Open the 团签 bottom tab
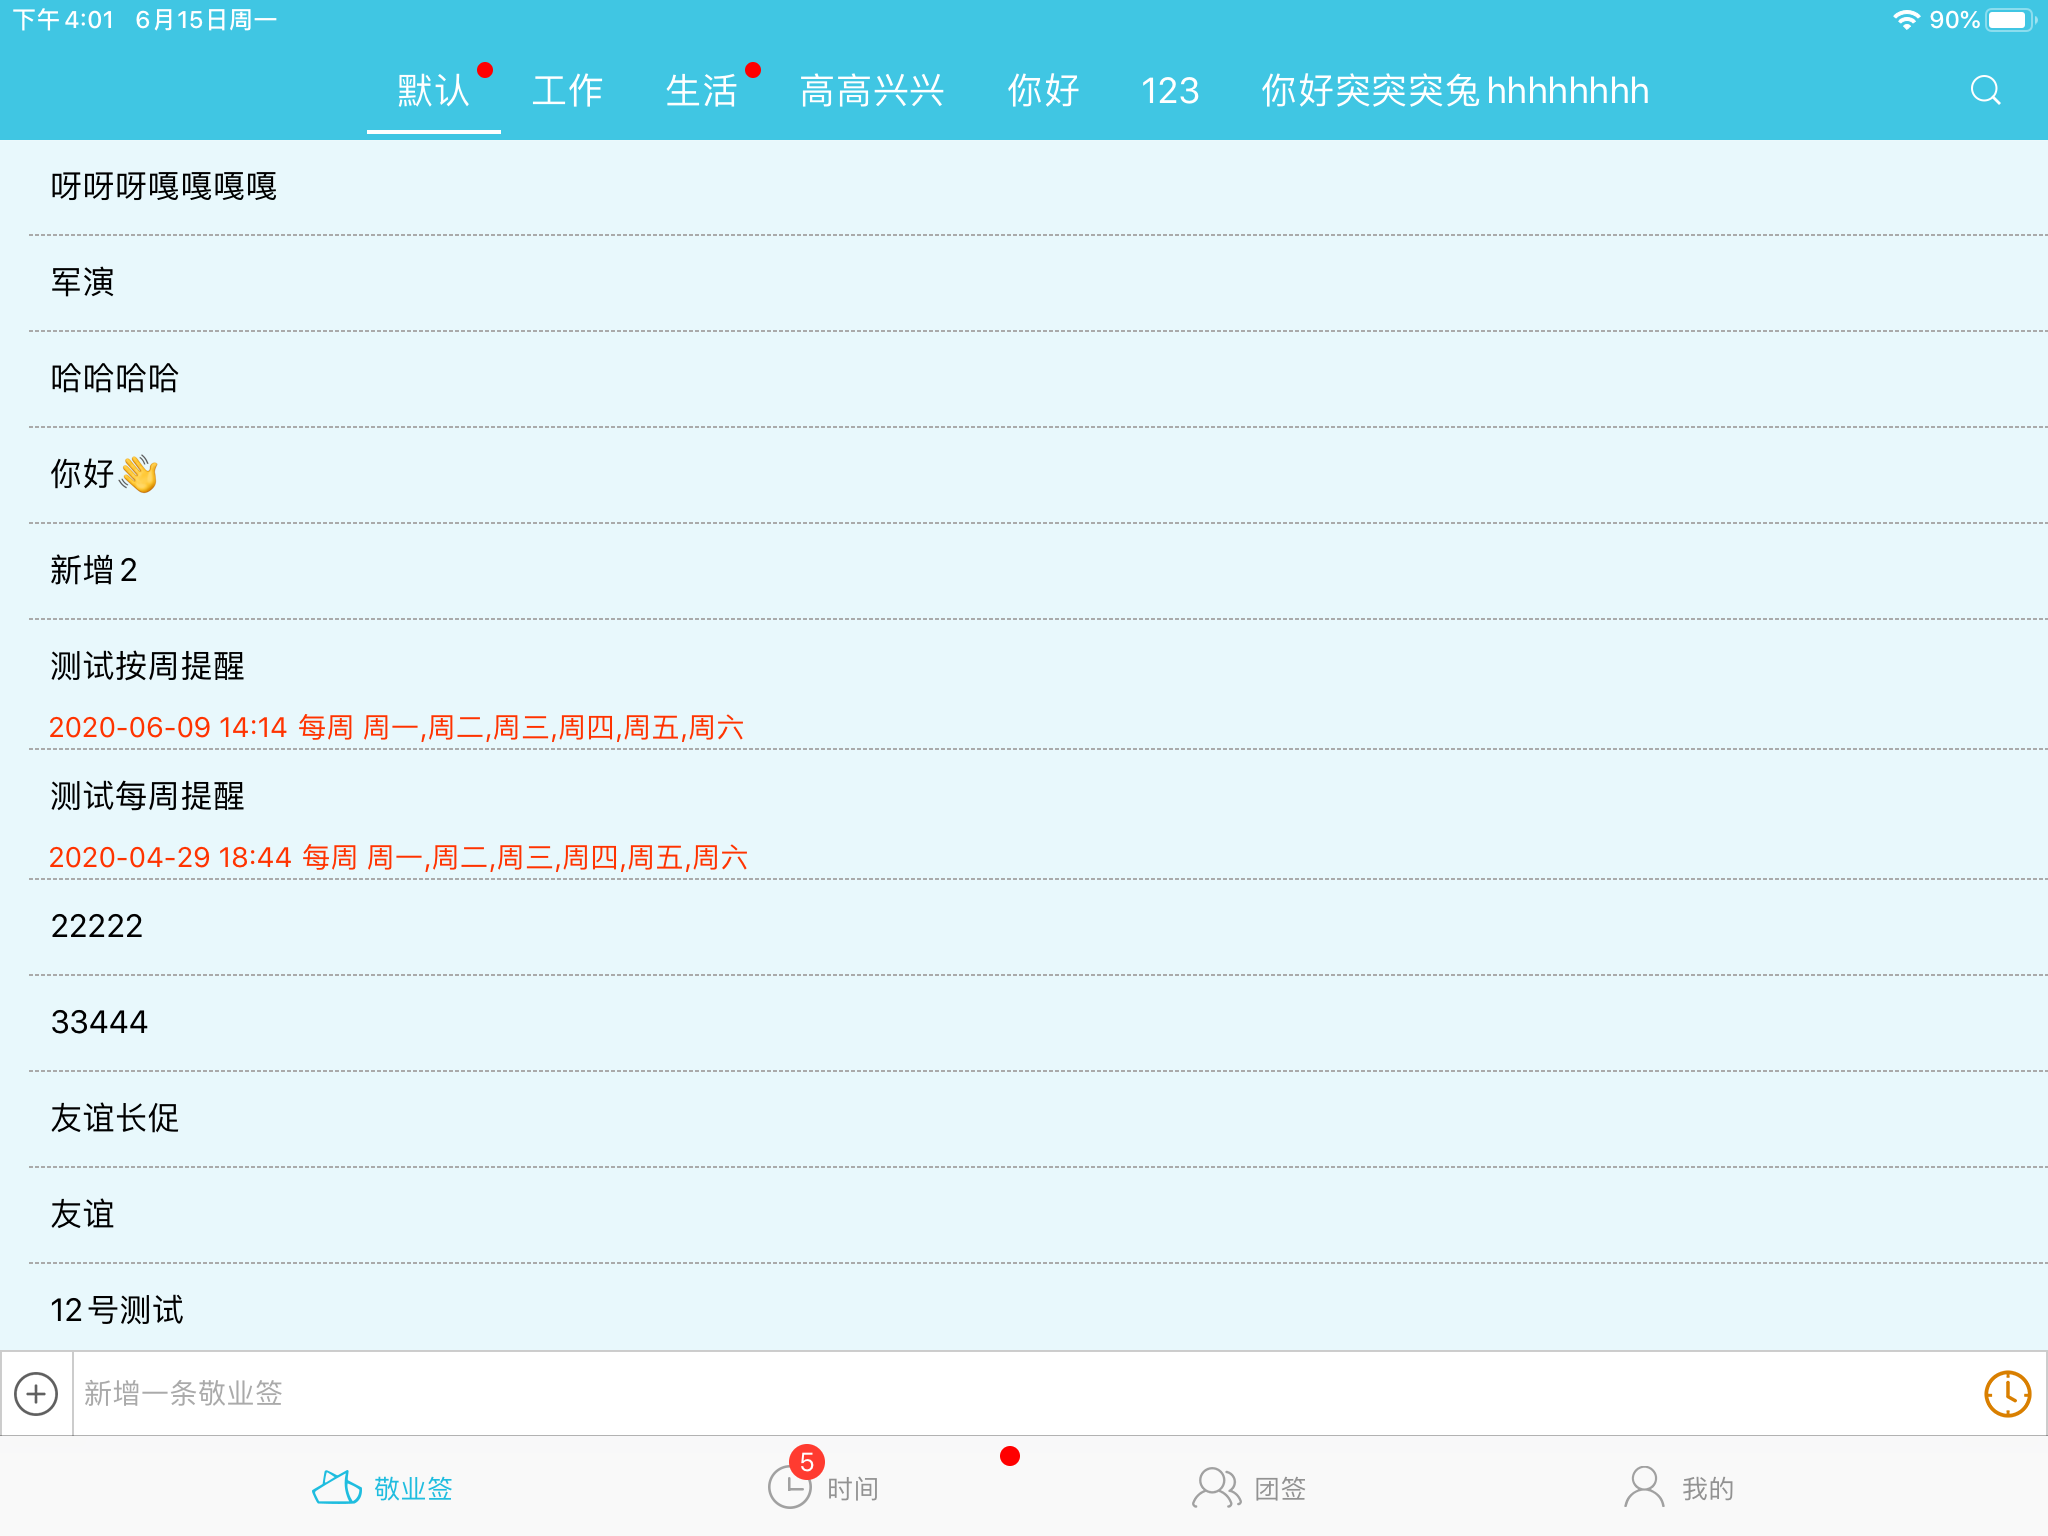Image resolution: width=2048 pixels, height=1536 pixels. [1249, 1488]
